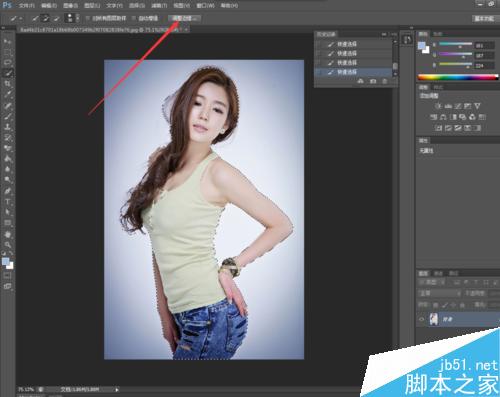
Task: Add a Vibrance adjustment
Action: click(x=477, y=106)
